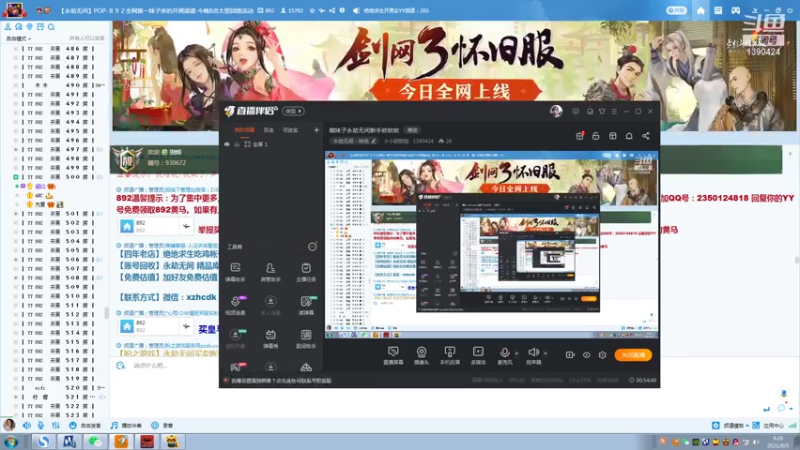Image resolution: width=800 pixels, height=450 pixels.
Task: Expand channel row 506
Action: 16,259
